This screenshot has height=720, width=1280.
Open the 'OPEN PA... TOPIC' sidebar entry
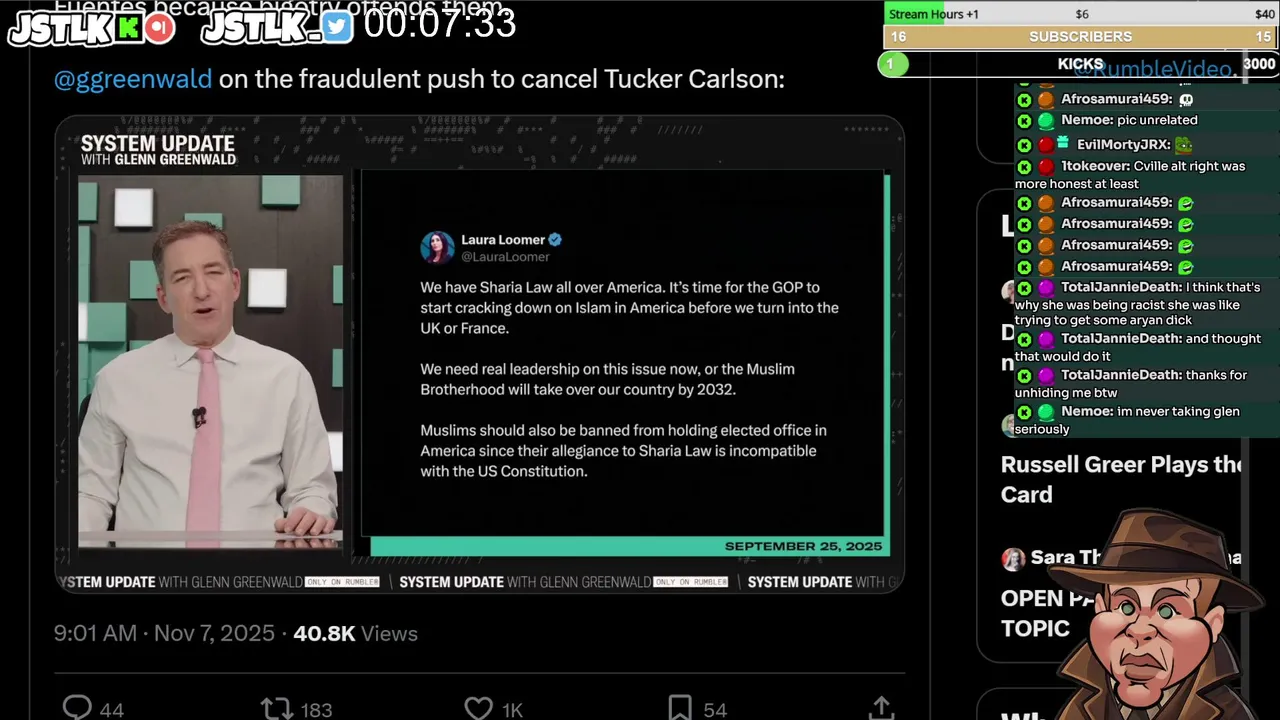tap(1050, 613)
